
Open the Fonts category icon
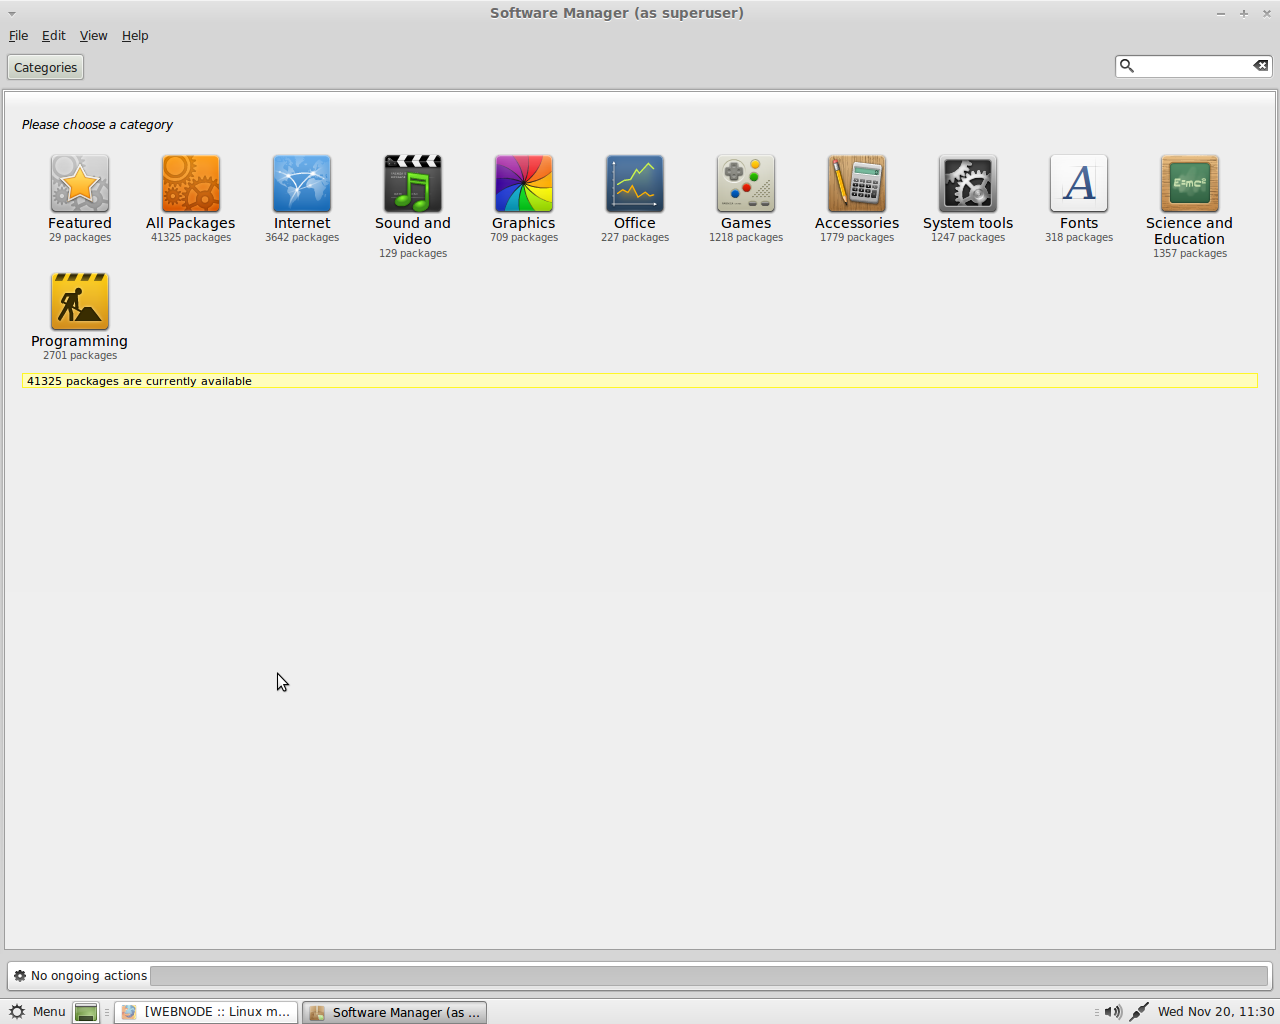point(1079,184)
